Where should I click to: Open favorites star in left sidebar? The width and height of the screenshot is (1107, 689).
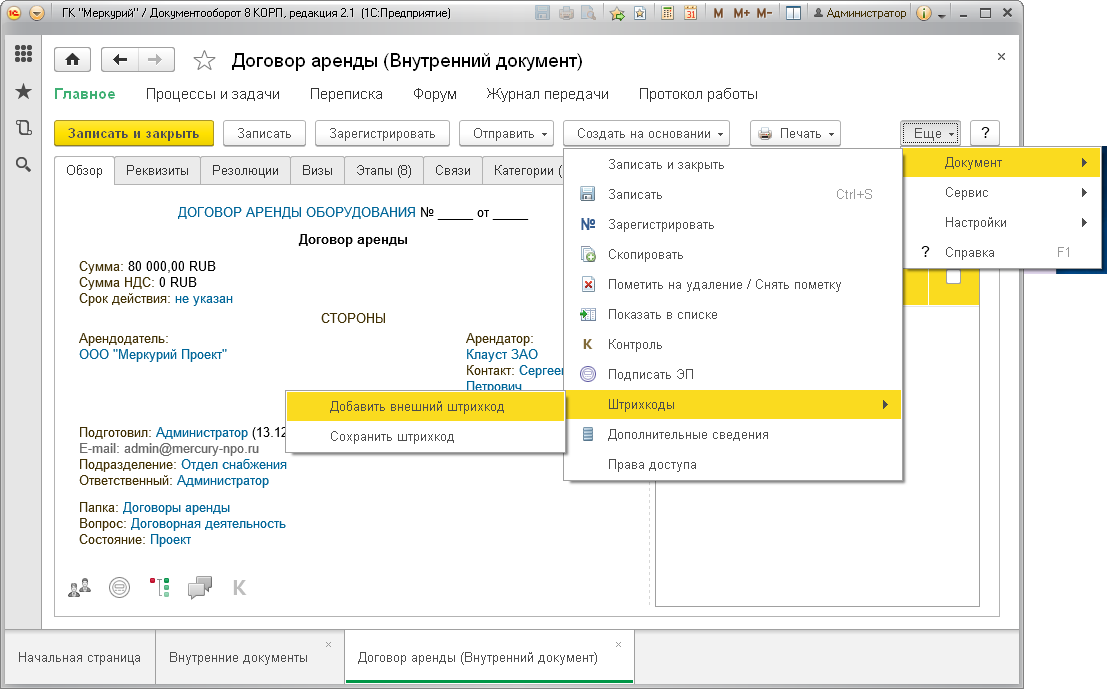click(x=23, y=91)
